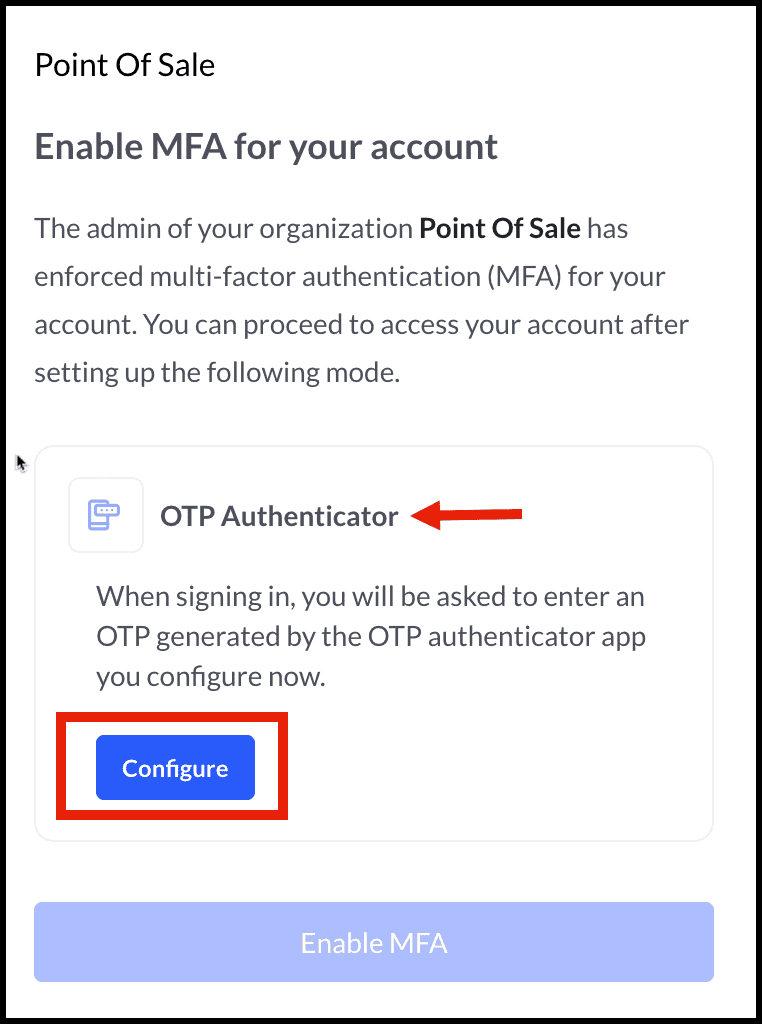Click the 'The admin of your organization' text
Viewport: 762px width, 1024px height.
point(223,229)
